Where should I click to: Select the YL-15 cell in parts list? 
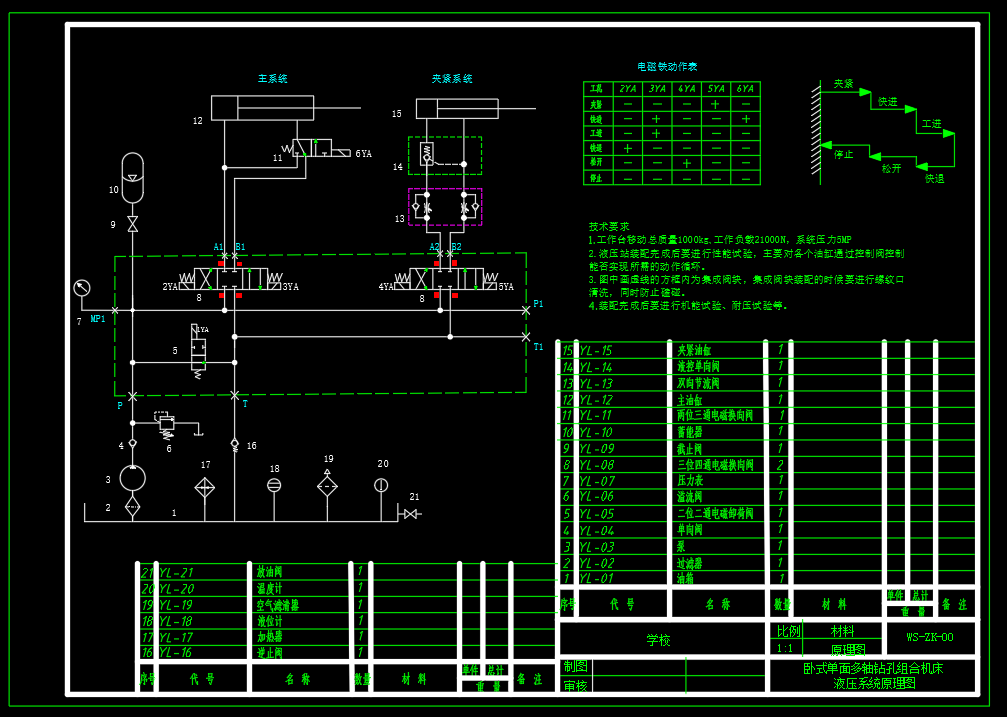point(596,351)
